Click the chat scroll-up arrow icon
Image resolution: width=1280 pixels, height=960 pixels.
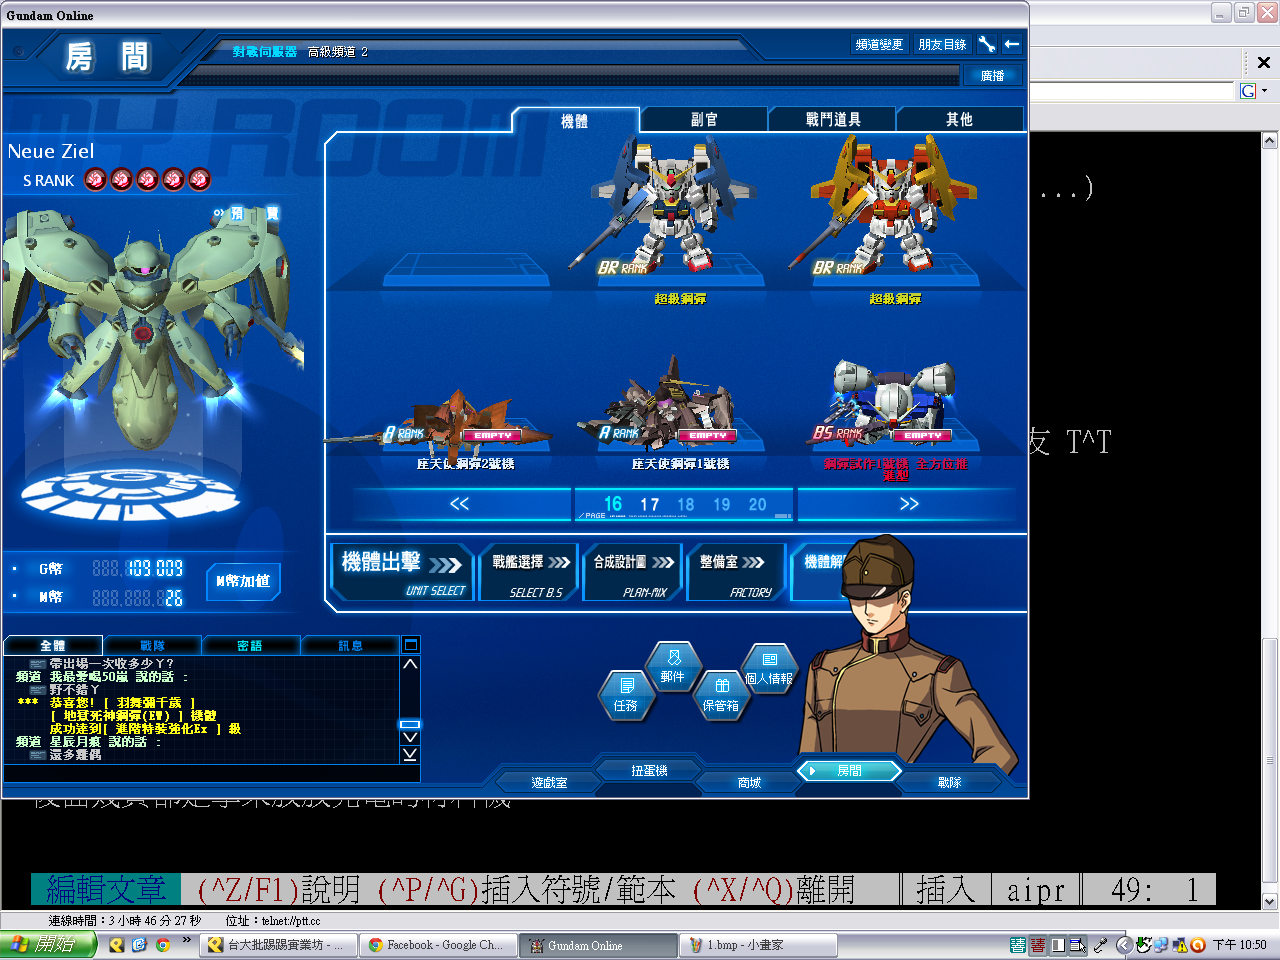tap(410, 663)
